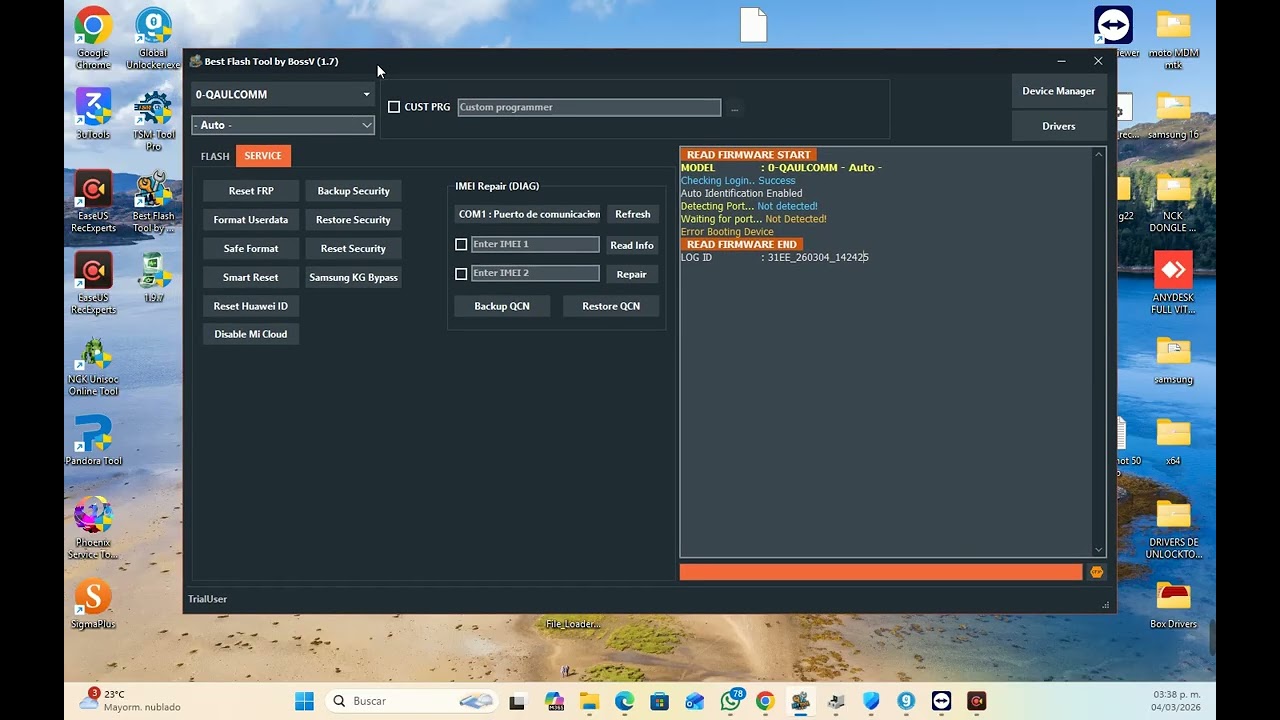Click the Read Info button

(632, 245)
